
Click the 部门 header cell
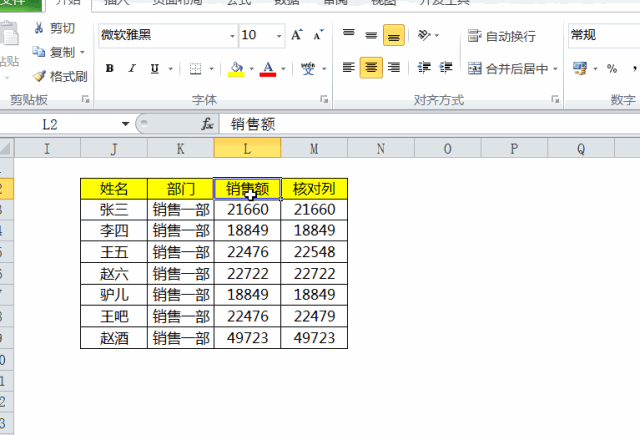pyautogui.click(x=180, y=189)
